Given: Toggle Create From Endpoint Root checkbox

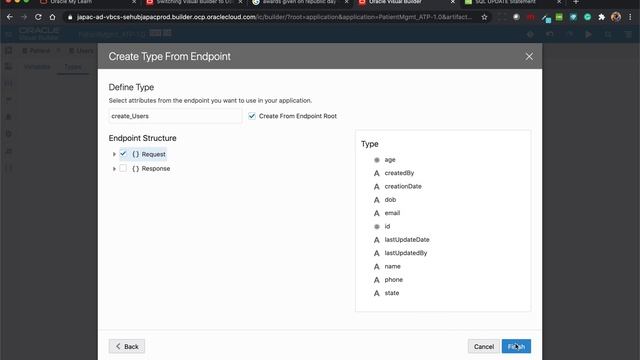Looking at the screenshot, I should click(x=252, y=116).
